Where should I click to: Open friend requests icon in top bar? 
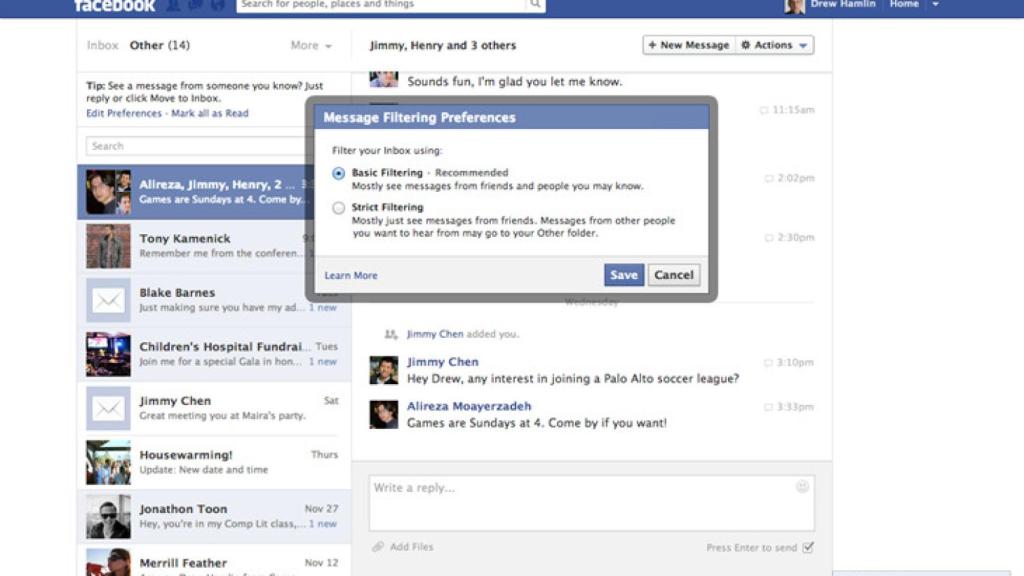click(172, 5)
